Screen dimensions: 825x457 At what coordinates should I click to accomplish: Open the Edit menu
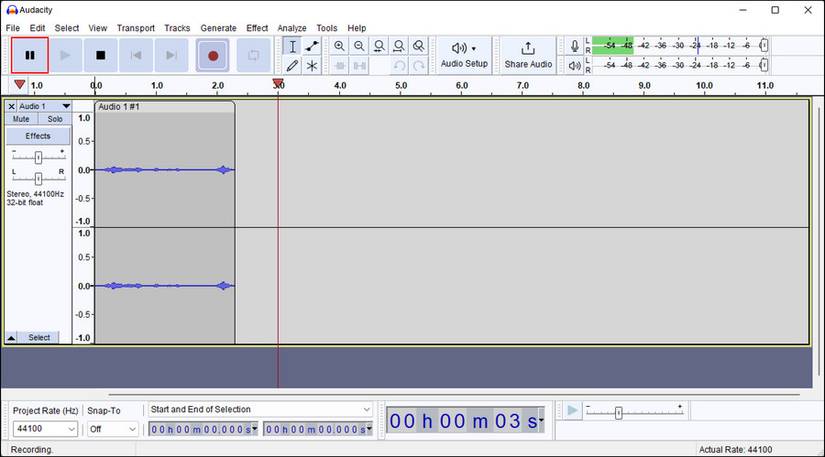tap(37, 28)
